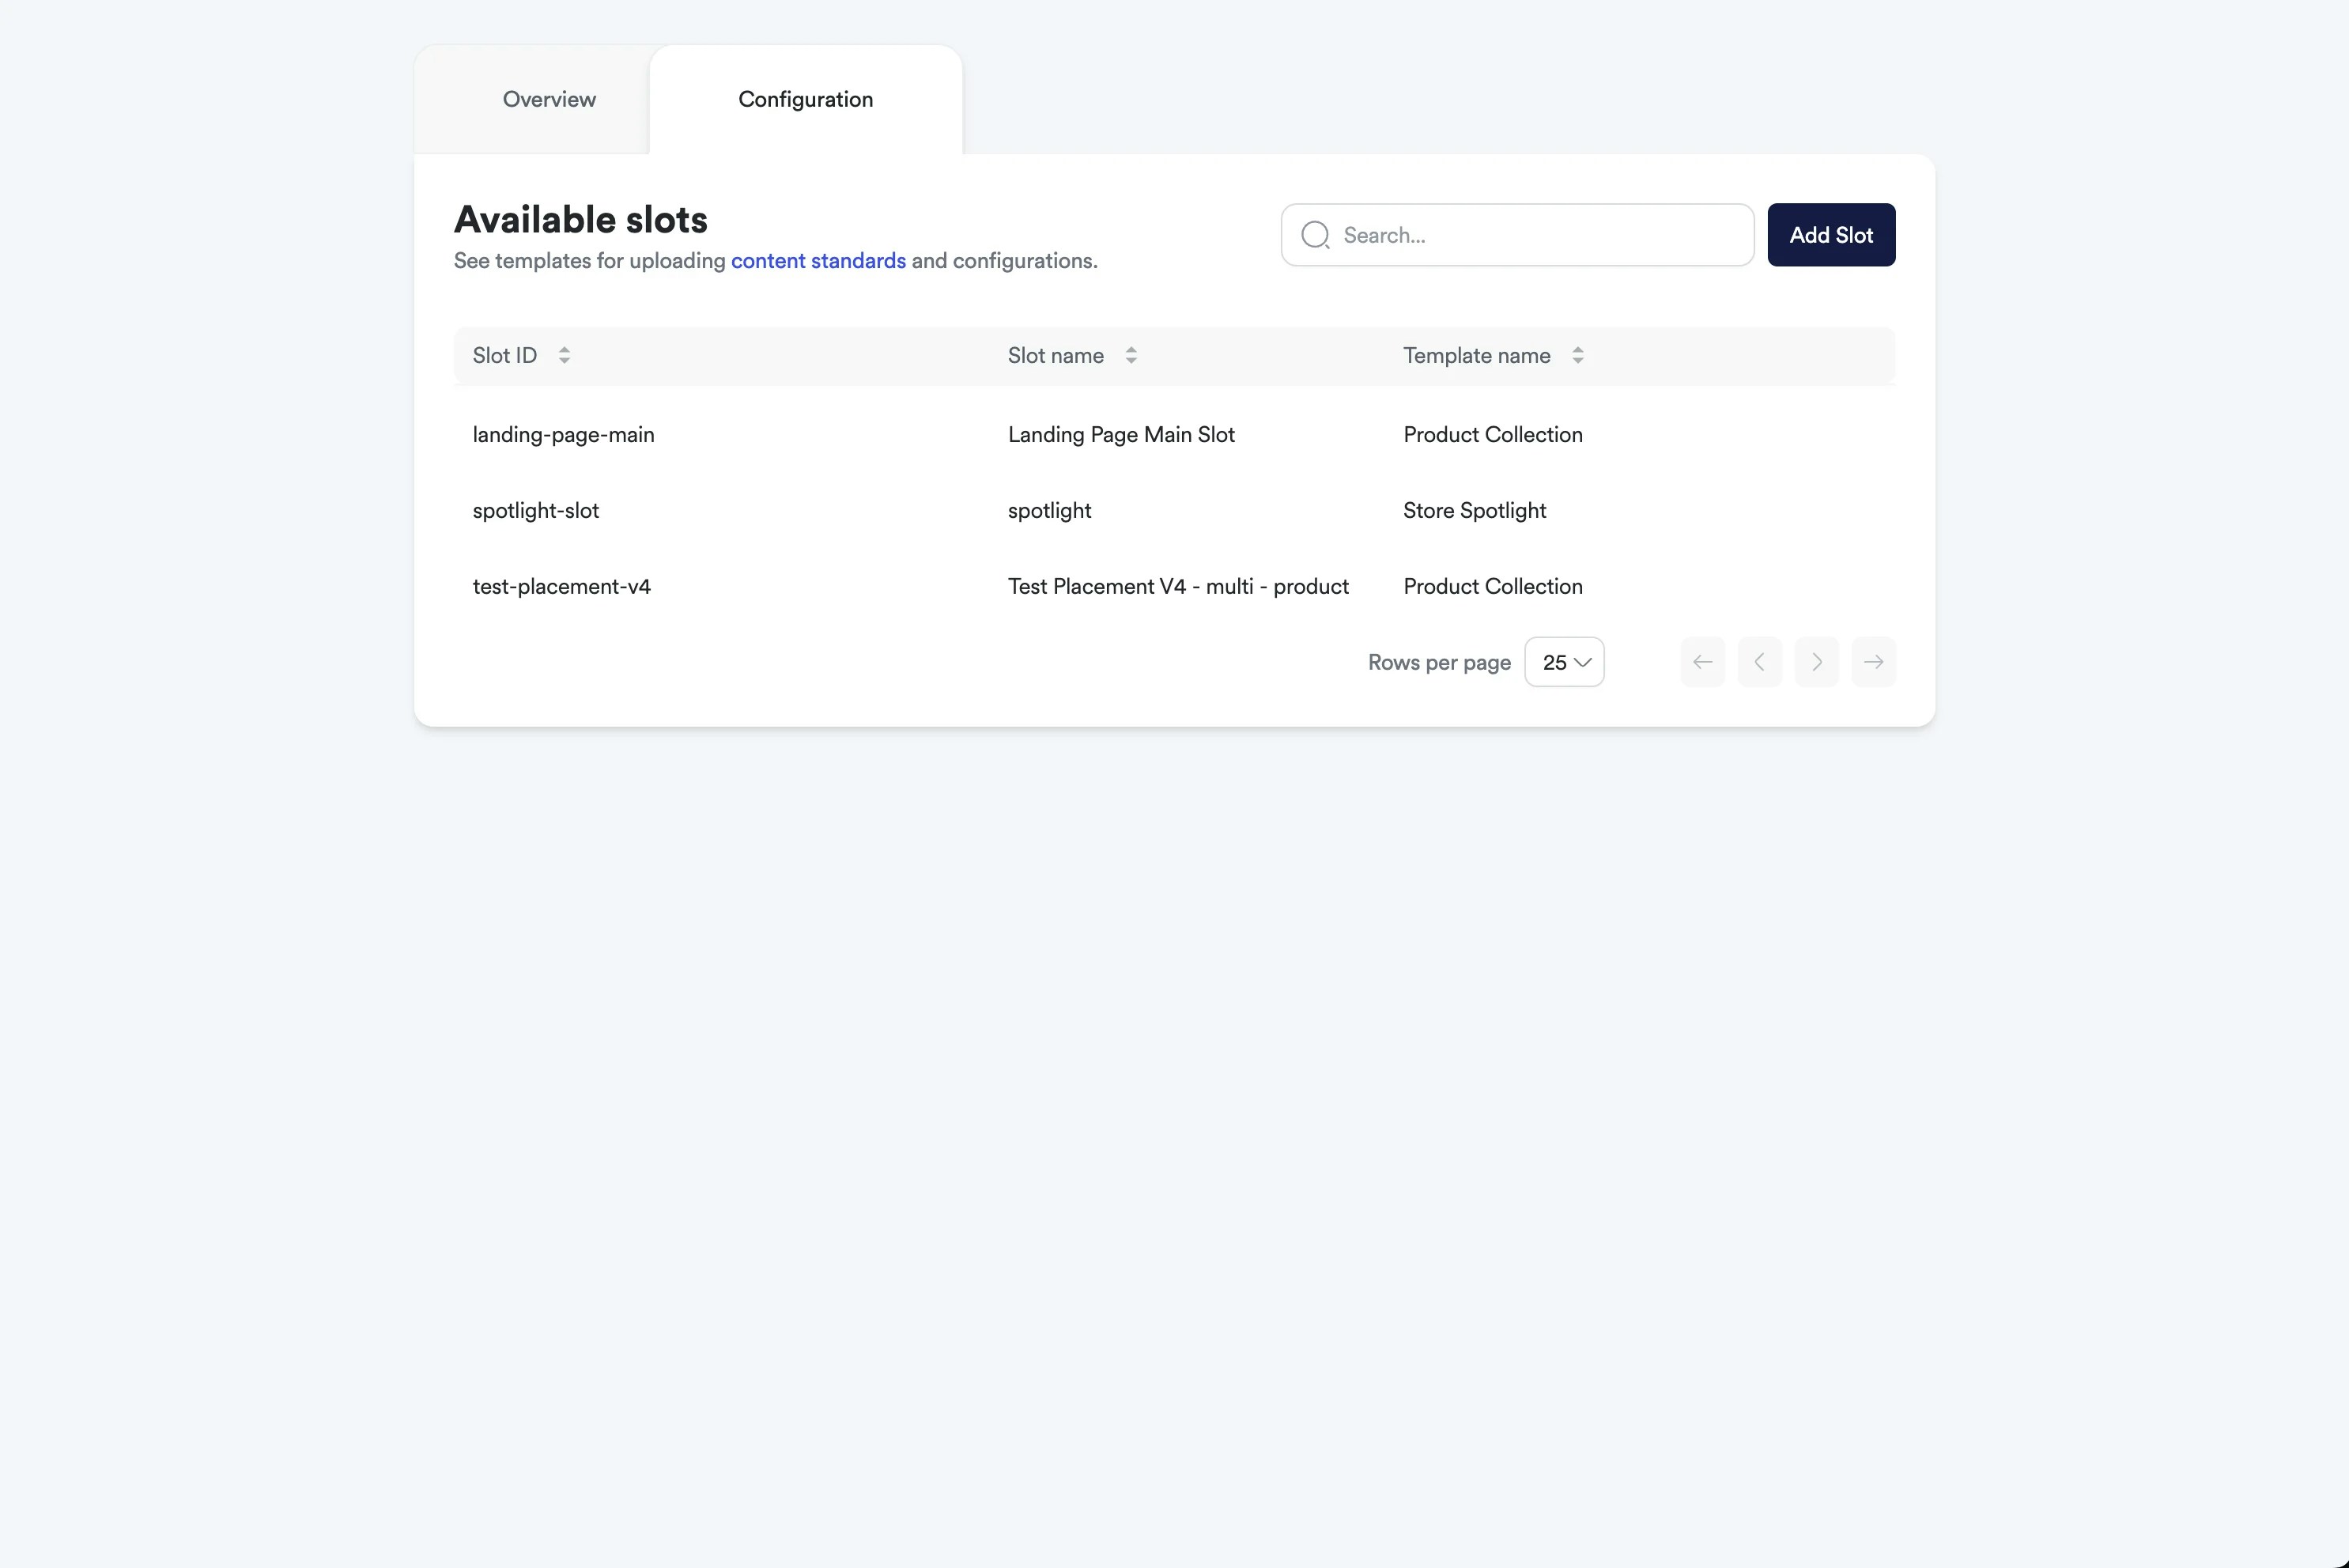Open the content standards link
The width and height of the screenshot is (2349, 1568).
(x=817, y=260)
